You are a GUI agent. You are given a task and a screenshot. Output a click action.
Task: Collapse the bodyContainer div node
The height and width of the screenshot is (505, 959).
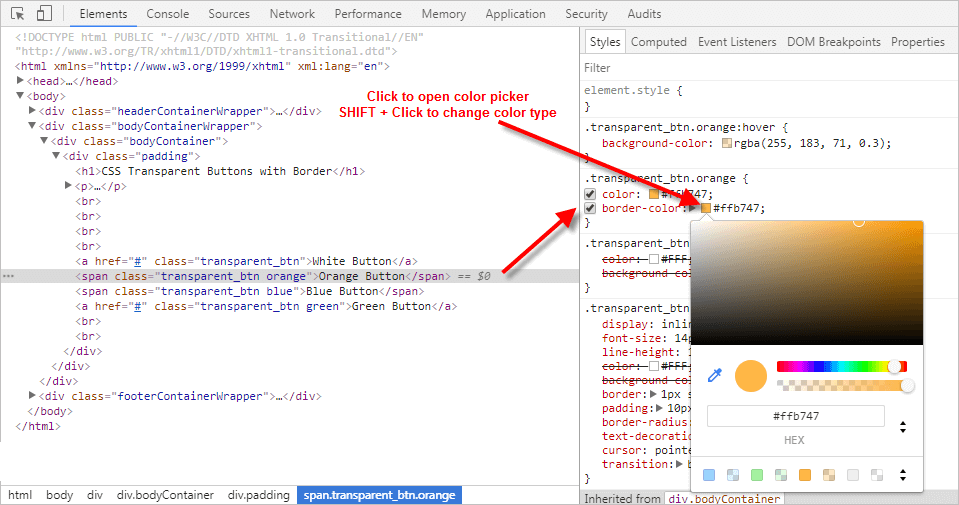coord(44,141)
